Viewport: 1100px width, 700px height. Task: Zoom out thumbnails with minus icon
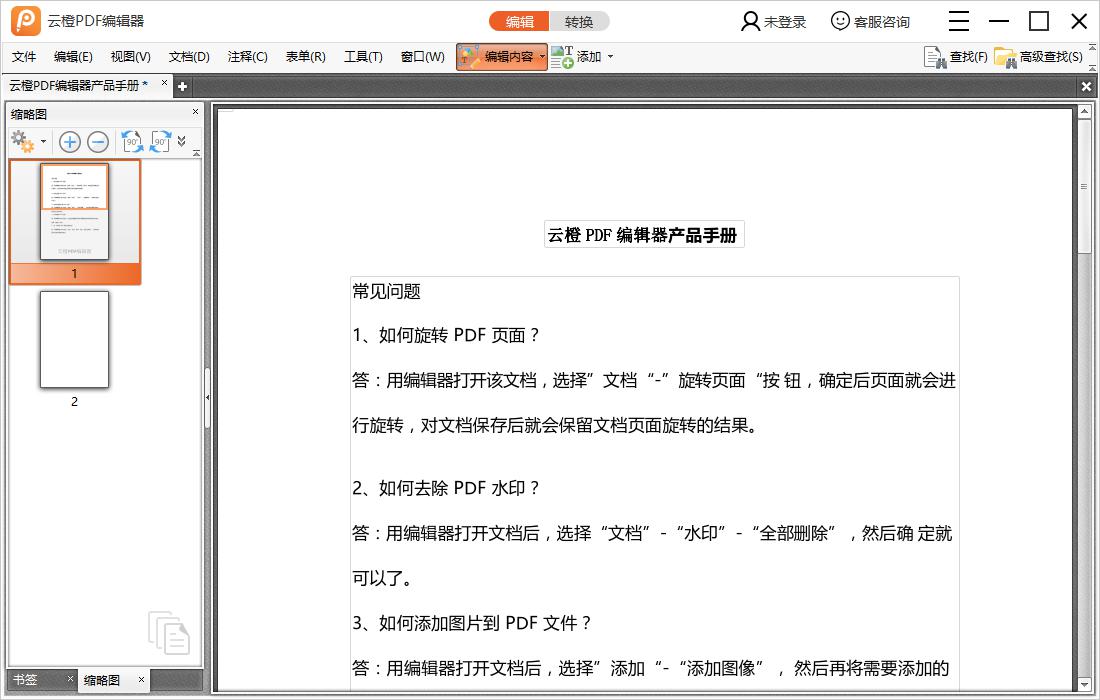96,141
